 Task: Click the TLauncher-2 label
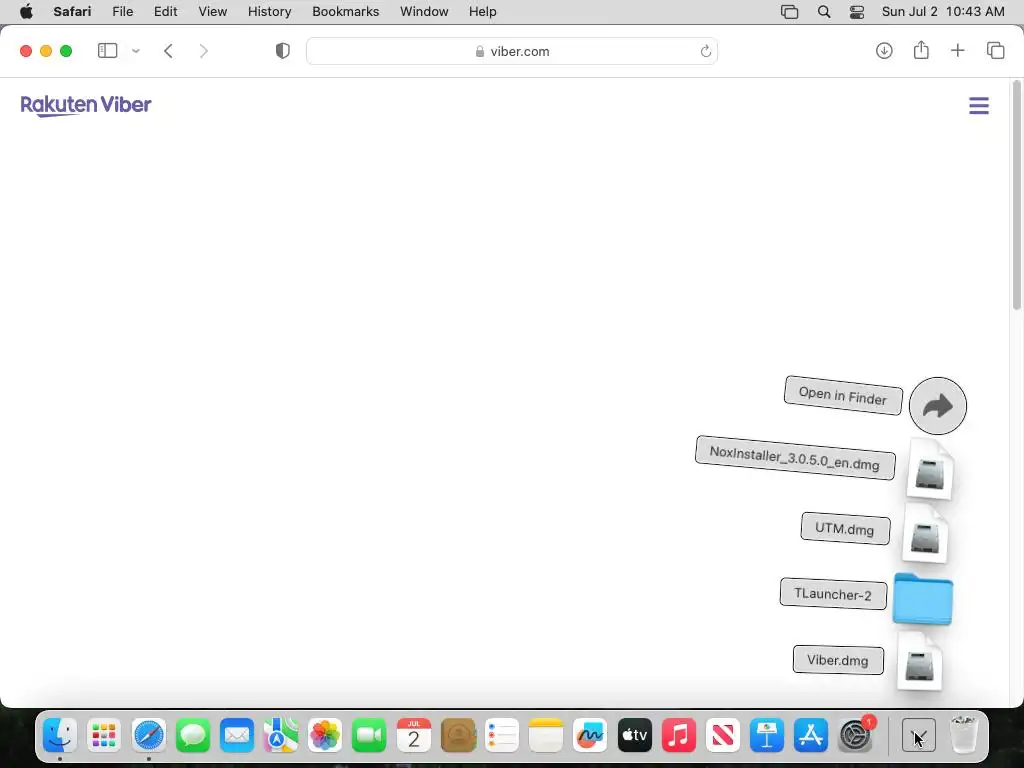(x=833, y=594)
